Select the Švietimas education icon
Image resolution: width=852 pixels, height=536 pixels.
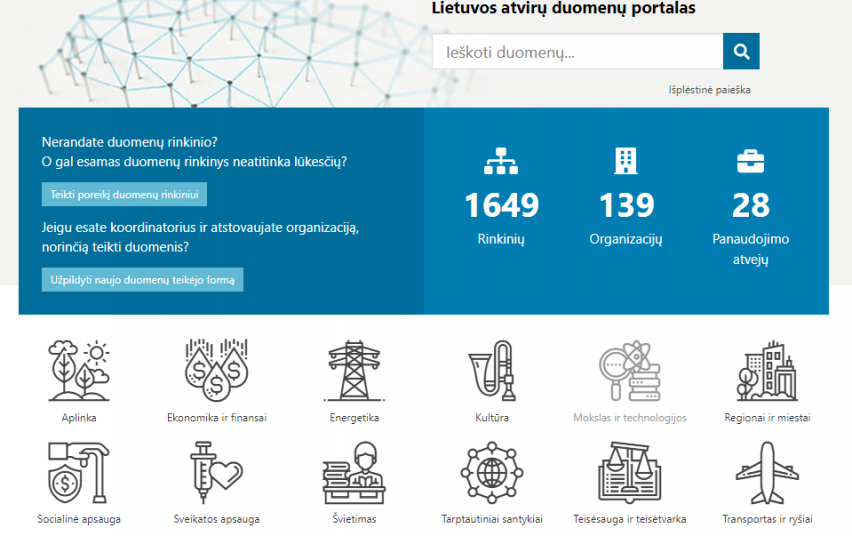(x=354, y=472)
